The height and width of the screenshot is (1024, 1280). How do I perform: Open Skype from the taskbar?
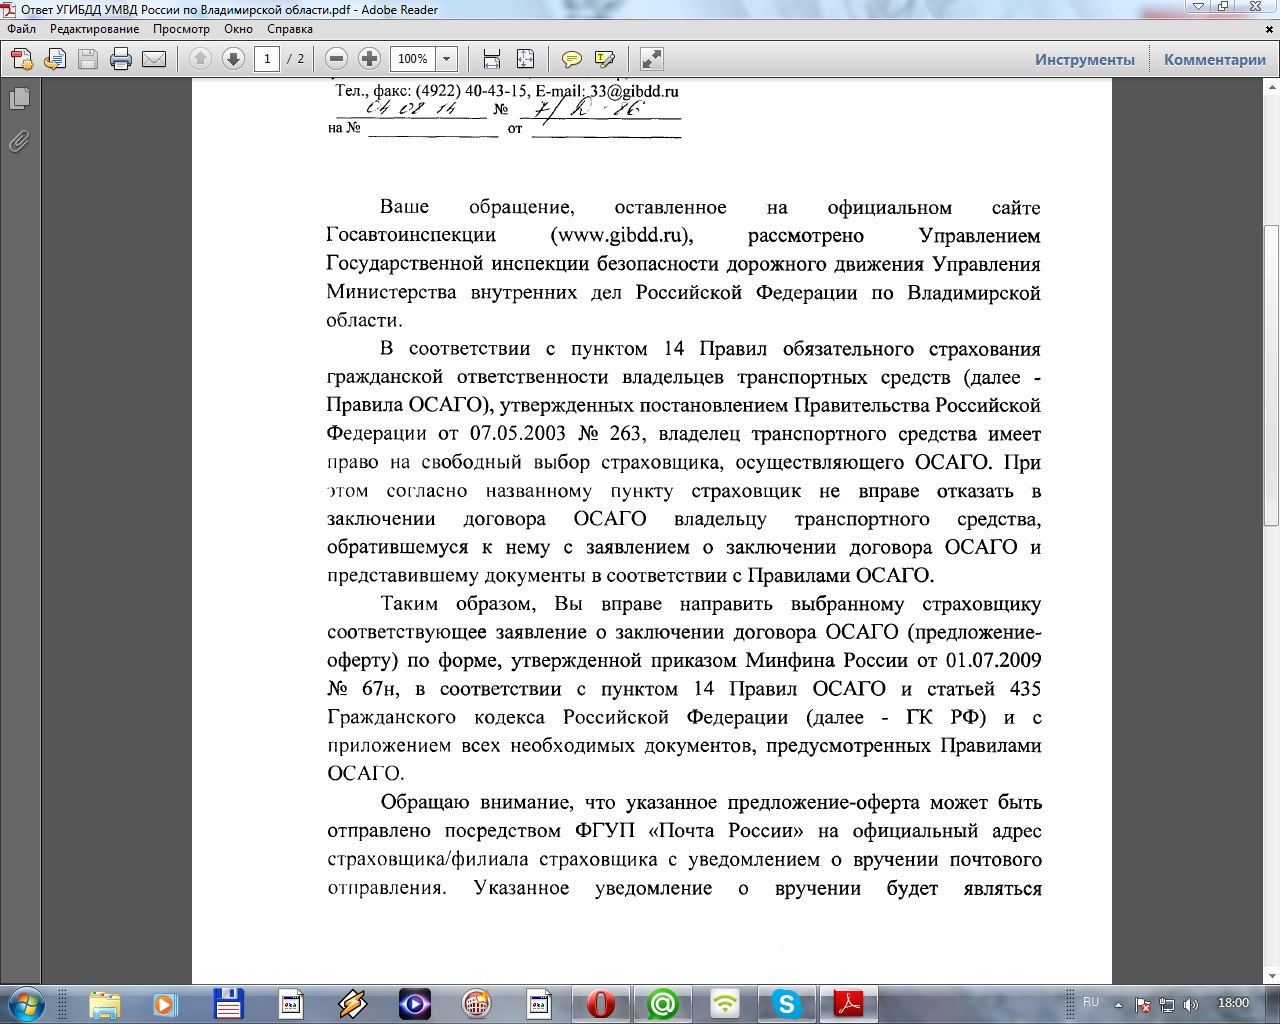click(787, 1004)
